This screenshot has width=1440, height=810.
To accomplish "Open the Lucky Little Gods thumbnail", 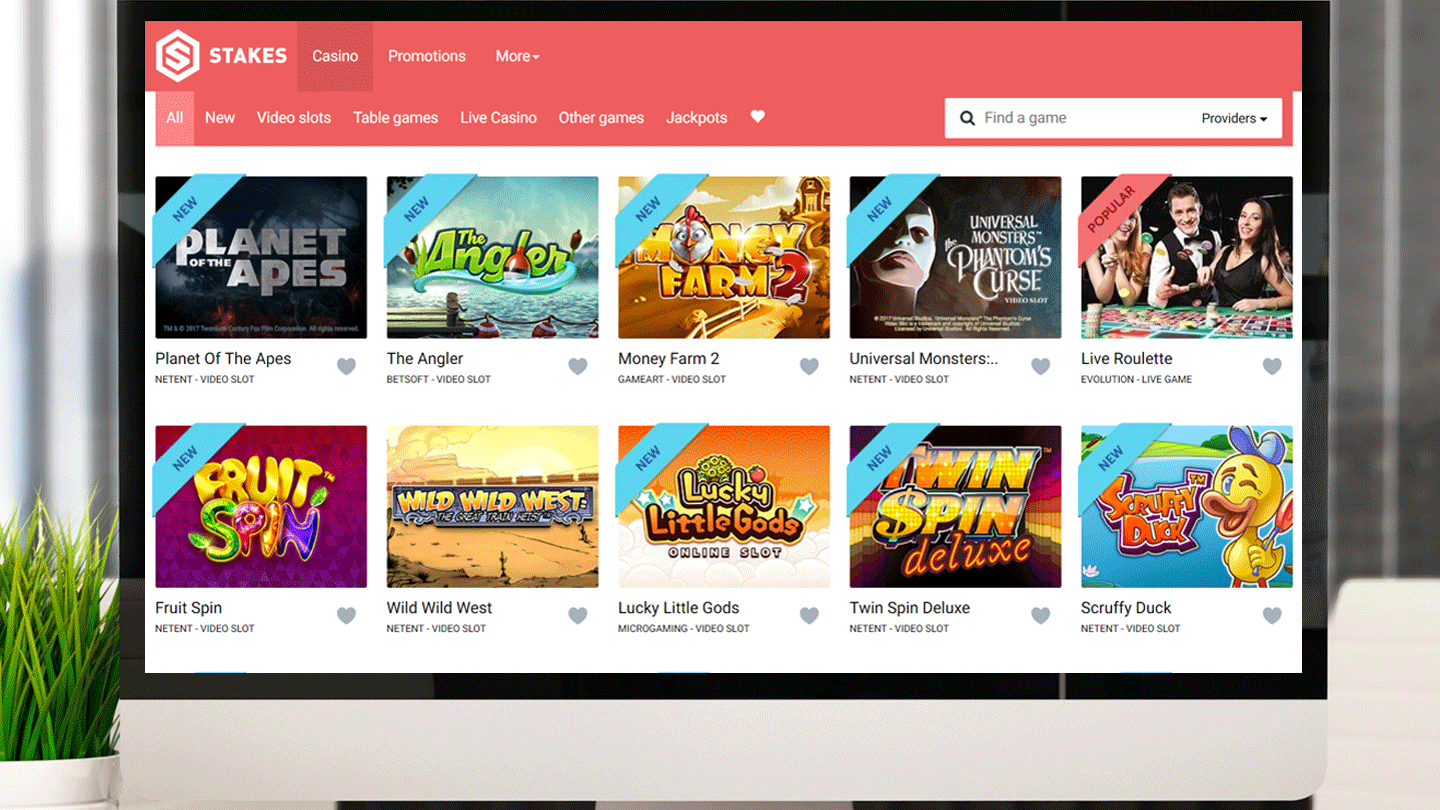I will 723,506.
